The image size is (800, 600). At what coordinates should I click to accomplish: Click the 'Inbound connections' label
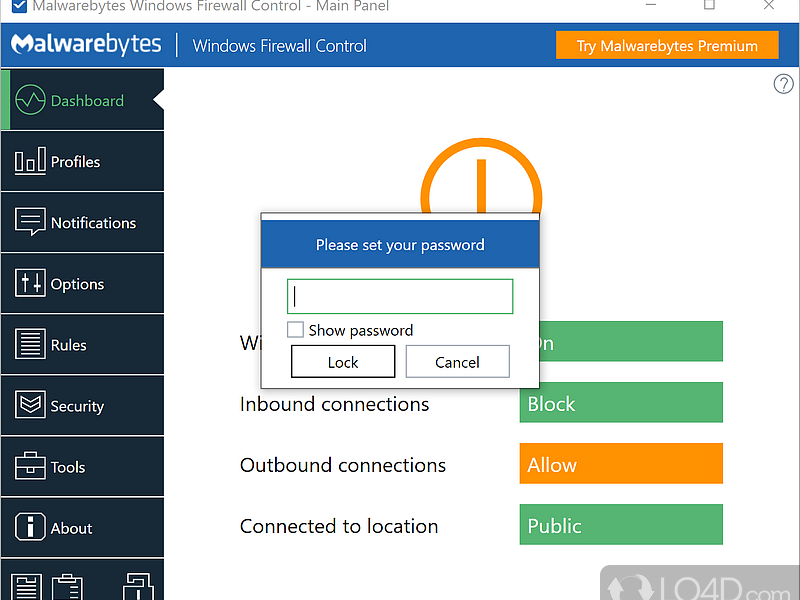click(x=334, y=404)
